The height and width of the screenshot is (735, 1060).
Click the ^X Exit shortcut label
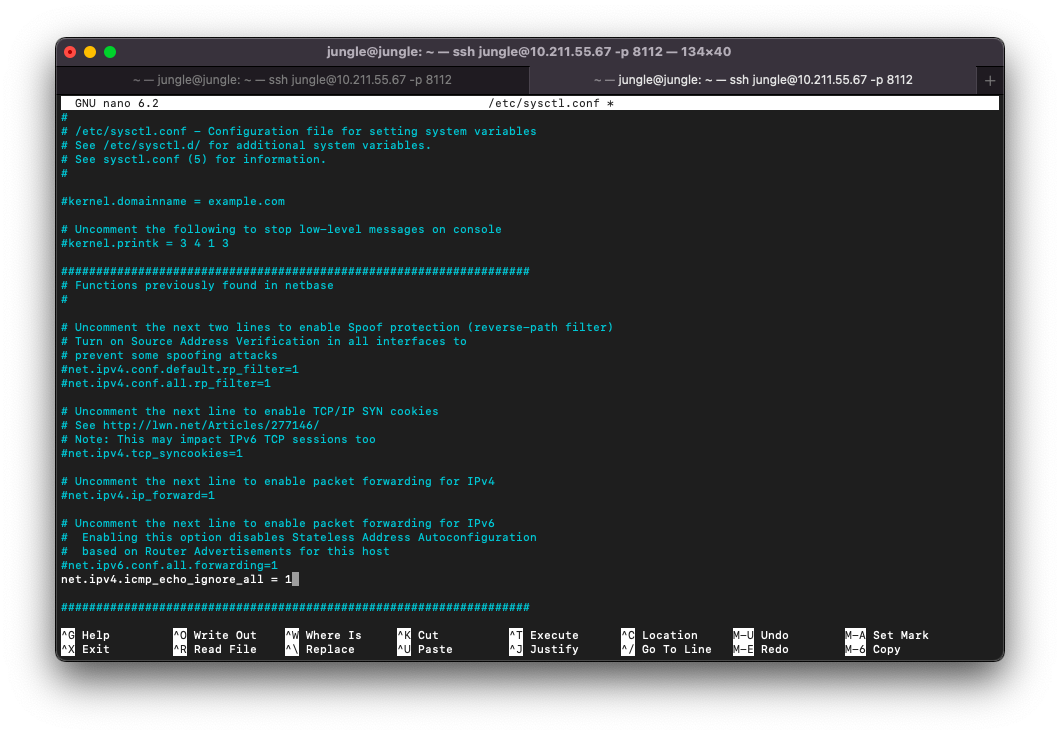click(86, 649)
